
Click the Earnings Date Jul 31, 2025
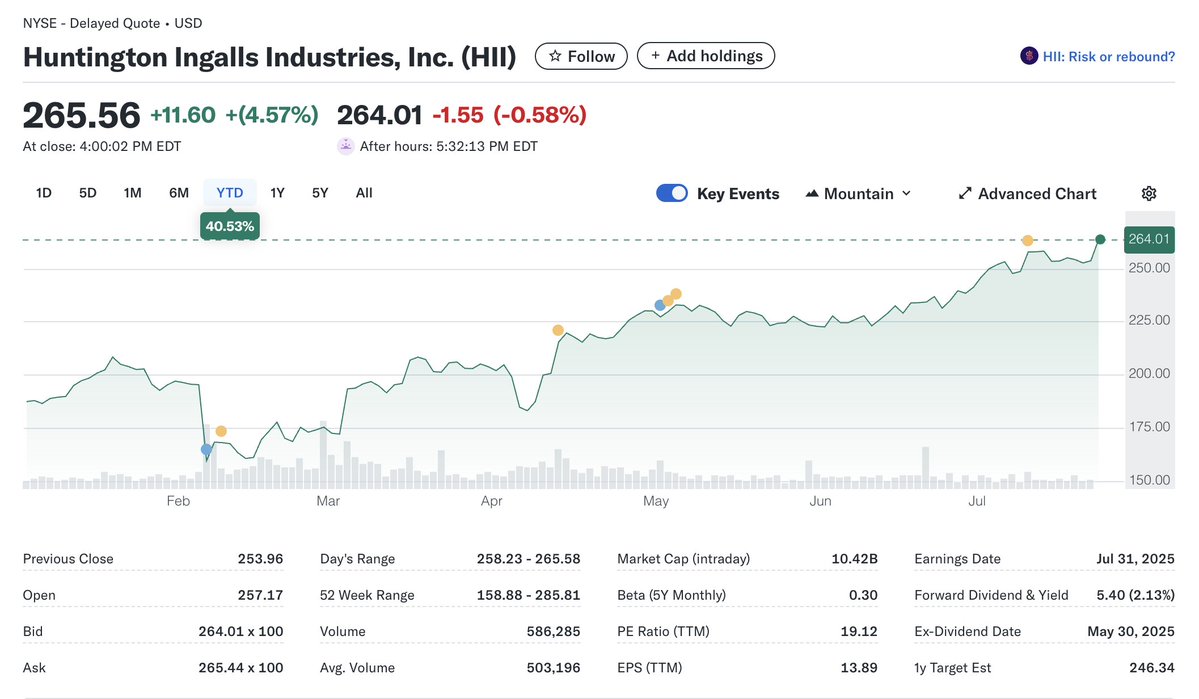tap(1136, 559)
